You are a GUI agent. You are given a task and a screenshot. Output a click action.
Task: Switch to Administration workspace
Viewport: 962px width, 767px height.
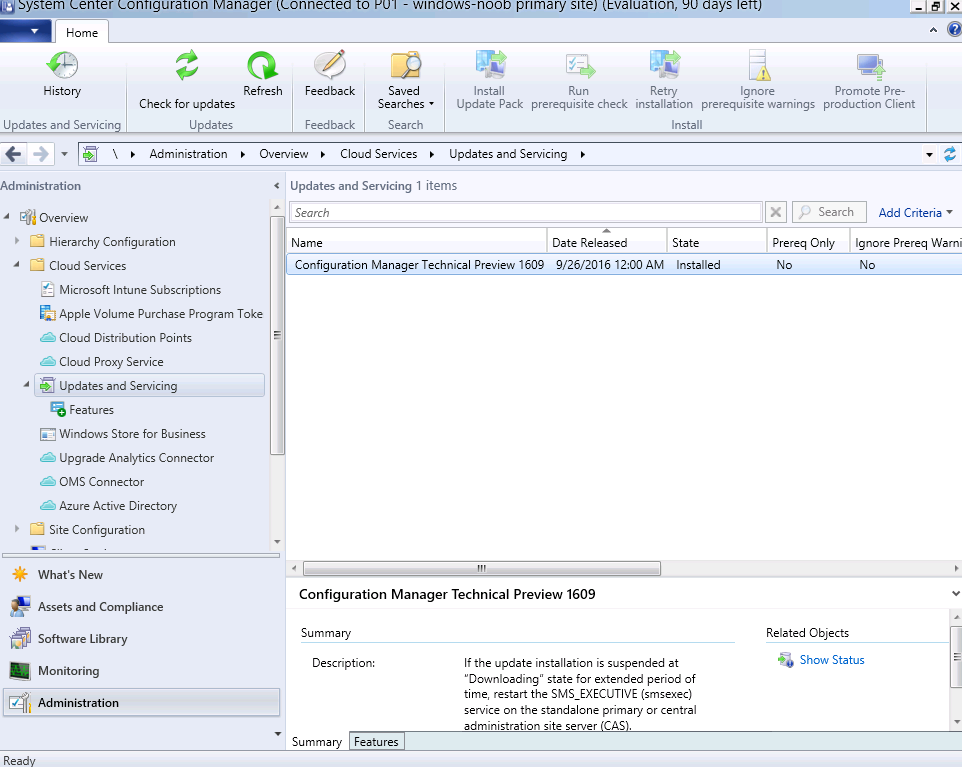click(141, 703)
